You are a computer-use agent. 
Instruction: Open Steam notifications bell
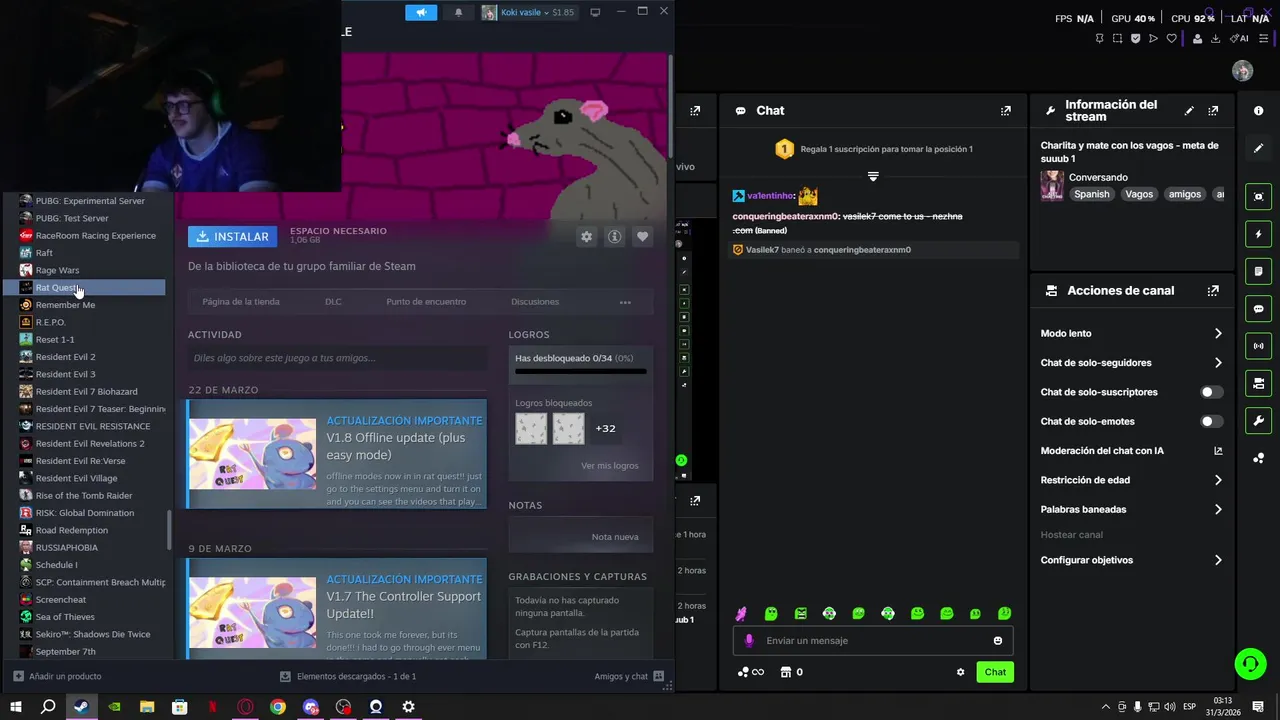458,12
